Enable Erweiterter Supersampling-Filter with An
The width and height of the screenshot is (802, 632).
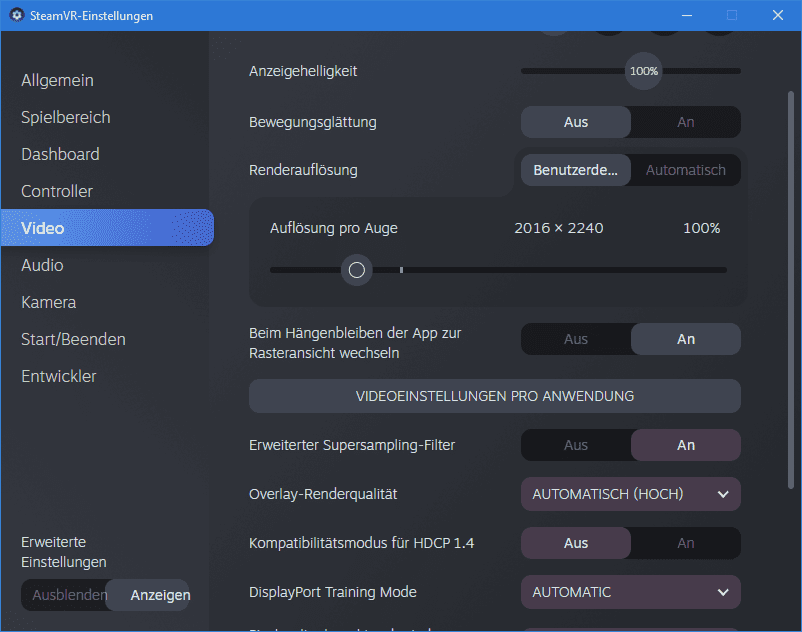[686, 445]
